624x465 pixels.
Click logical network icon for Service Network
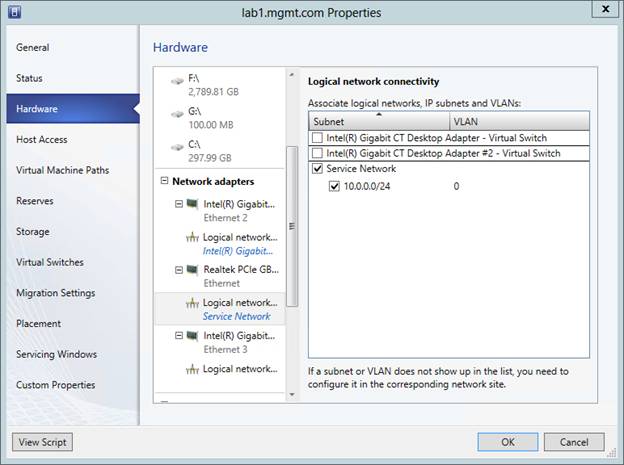point(192,303)
